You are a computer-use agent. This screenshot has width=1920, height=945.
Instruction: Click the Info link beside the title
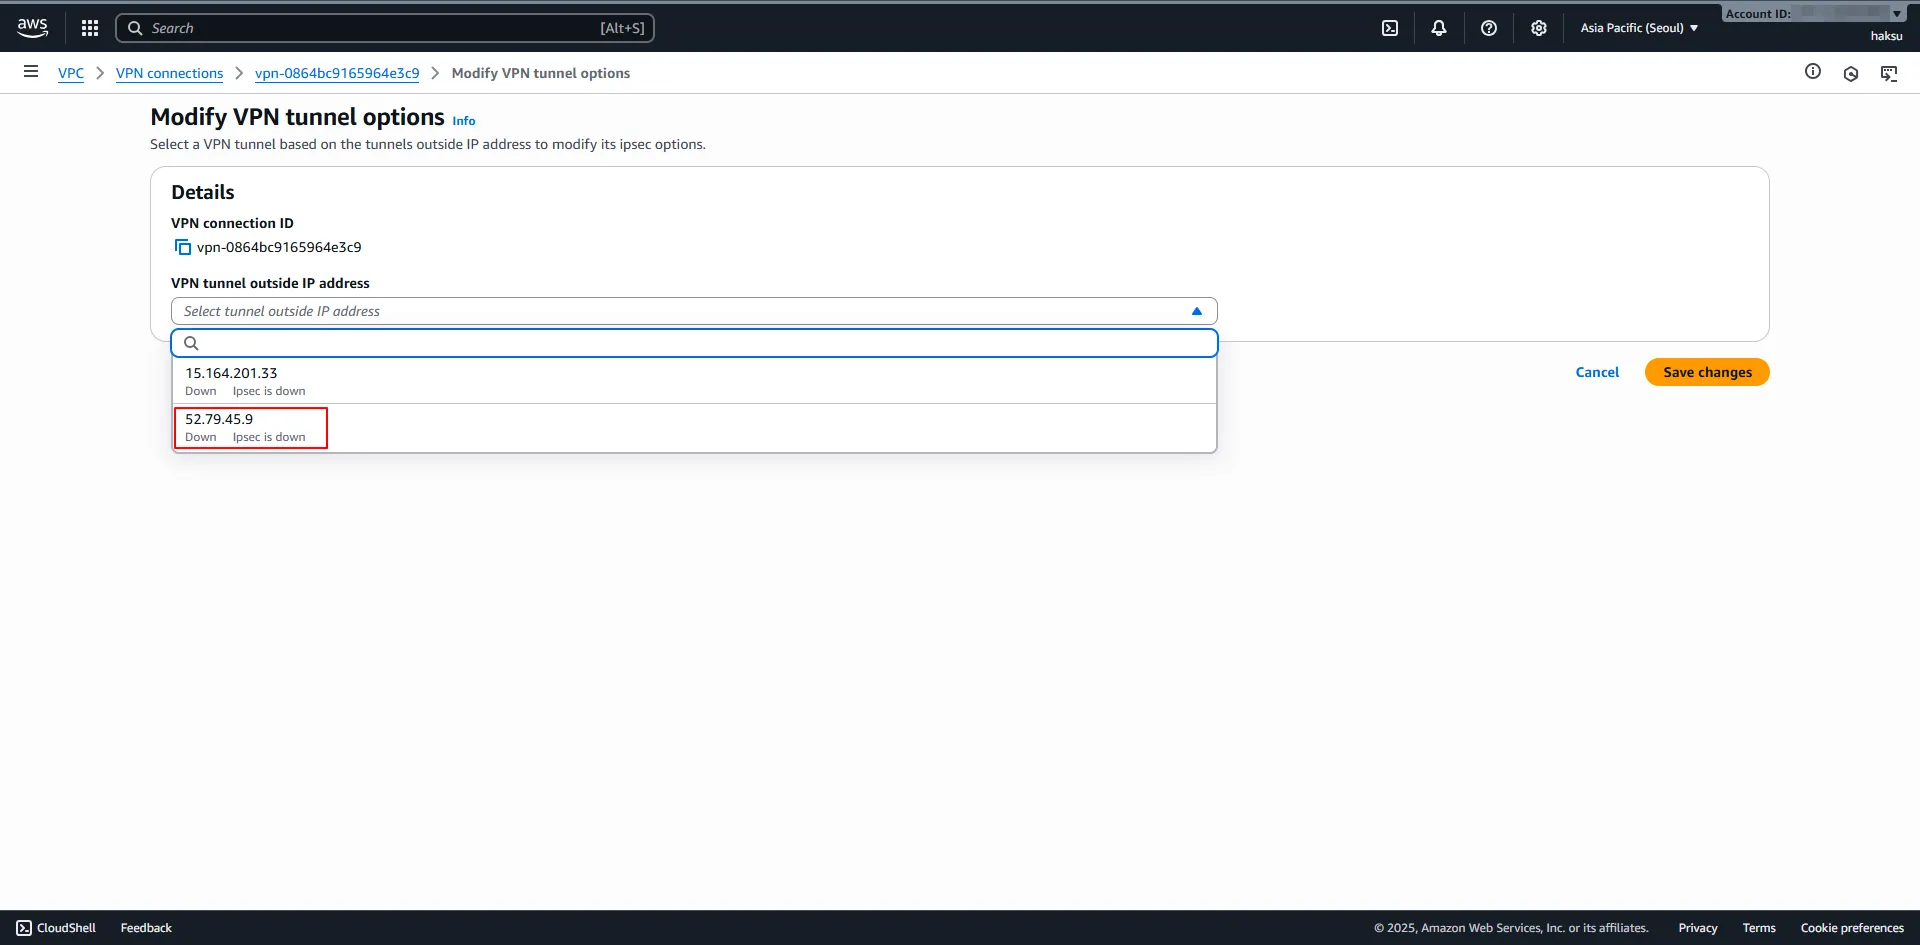tap(464, 121)
